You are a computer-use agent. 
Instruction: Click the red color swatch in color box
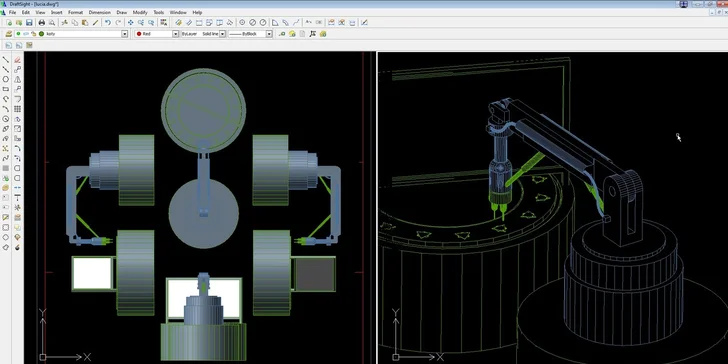[x=139, y=34]
